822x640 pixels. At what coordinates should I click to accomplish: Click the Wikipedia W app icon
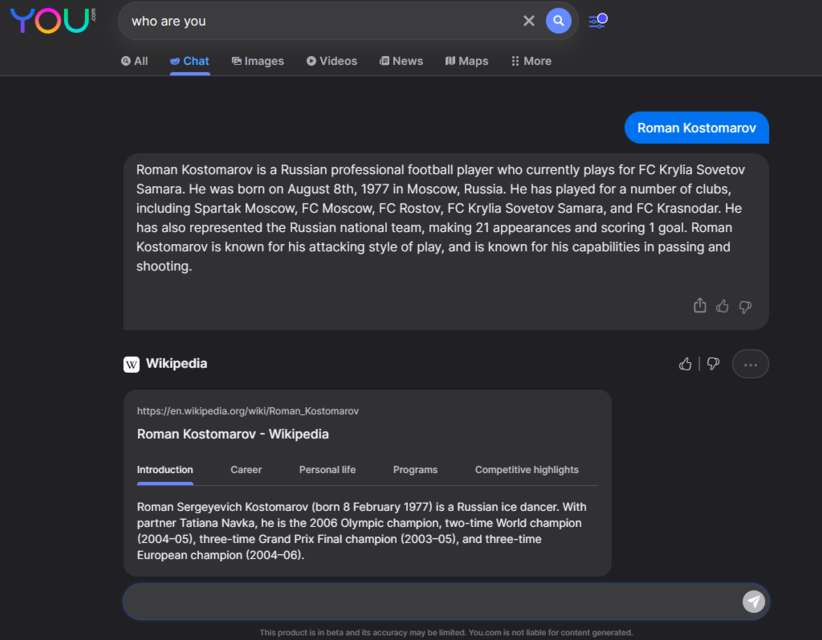(131, 364)
